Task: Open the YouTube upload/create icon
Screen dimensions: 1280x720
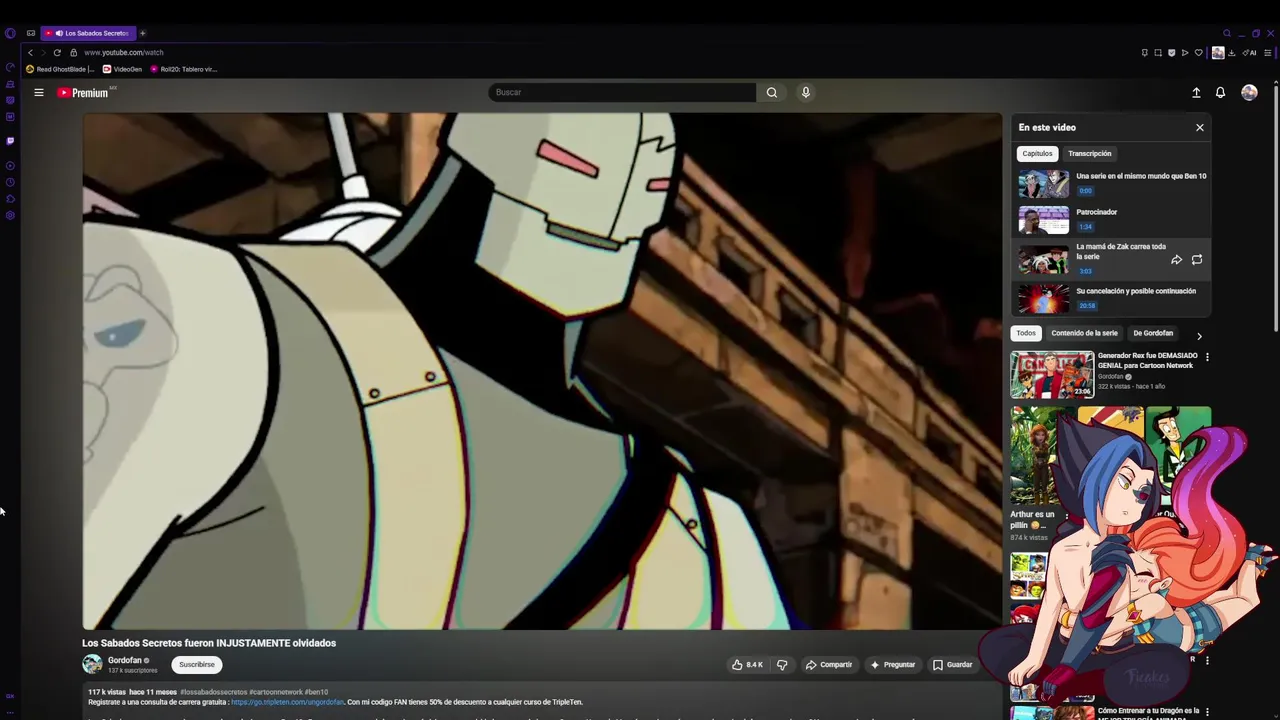Action: (1196, 92)
